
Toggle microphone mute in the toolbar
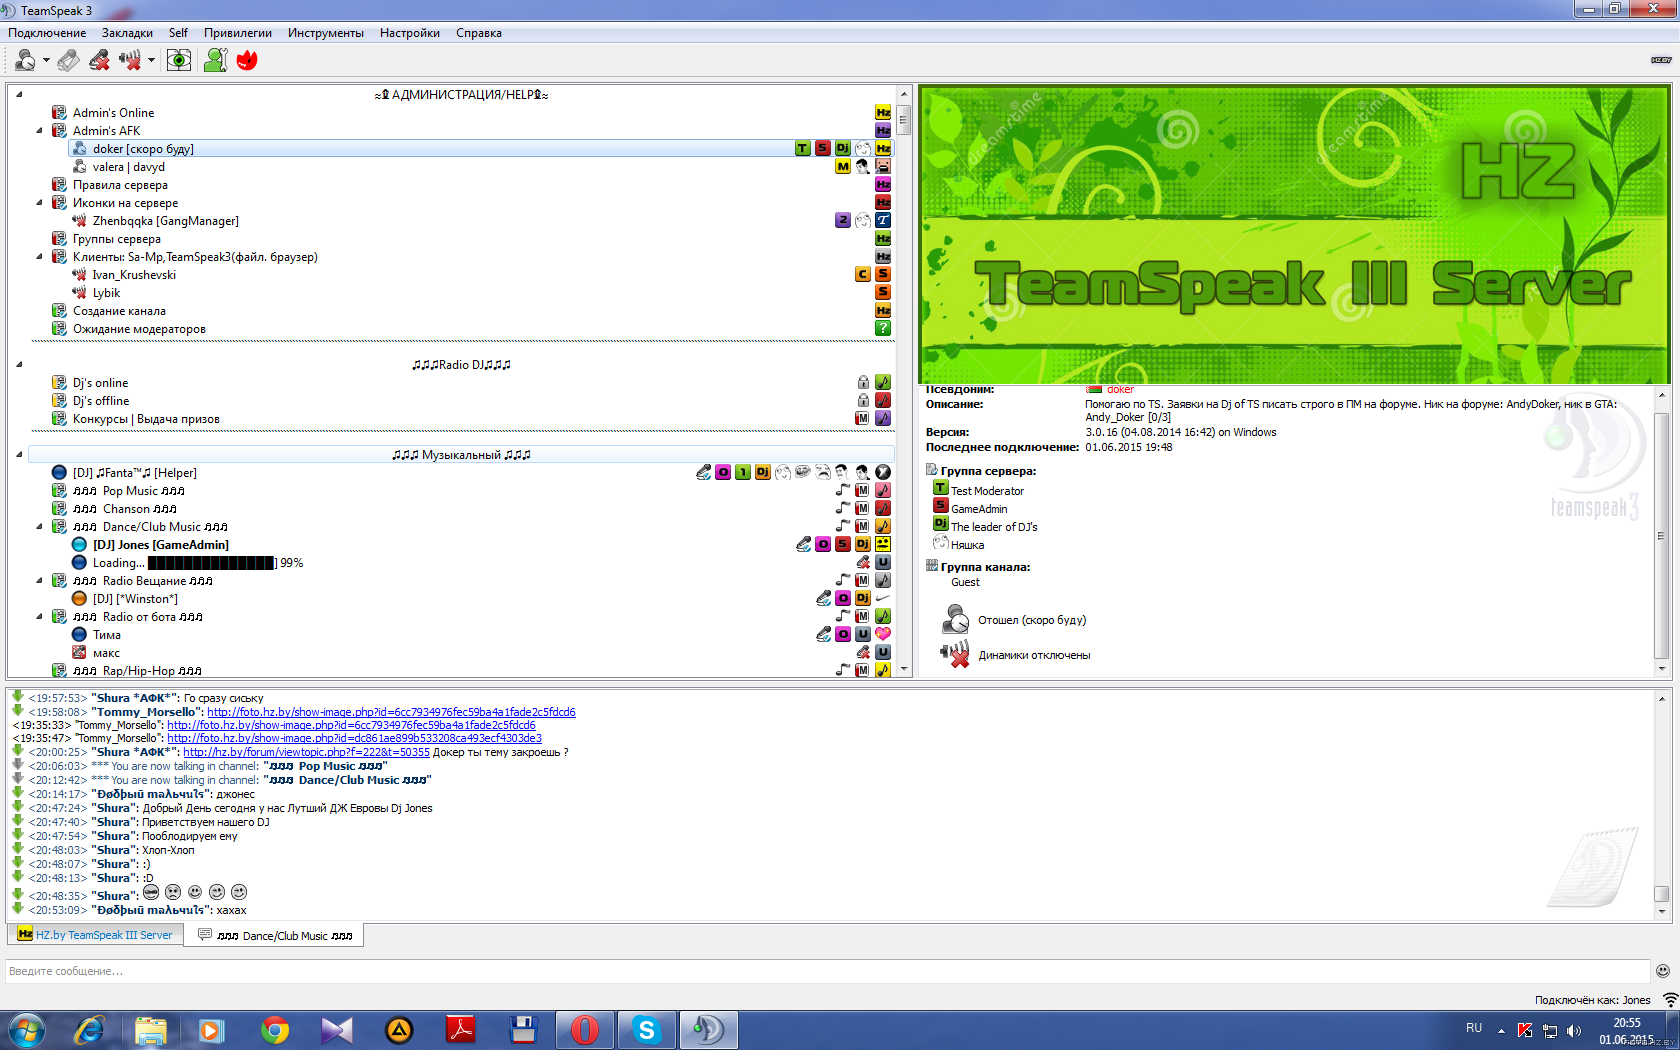99,61
